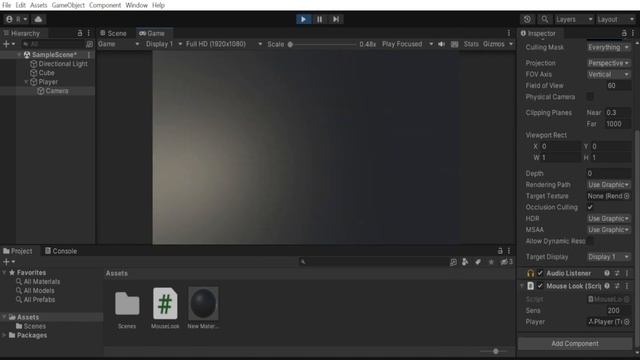The width and height of the screenshot is (640, 360).
Task: Open the Layers dropdown
Action: coord(573,19)
